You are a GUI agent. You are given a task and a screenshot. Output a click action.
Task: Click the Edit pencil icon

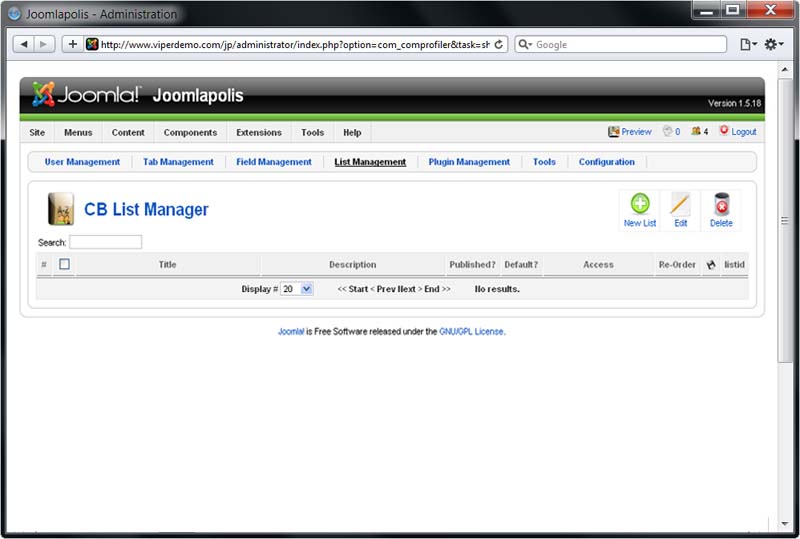(680, 204)
